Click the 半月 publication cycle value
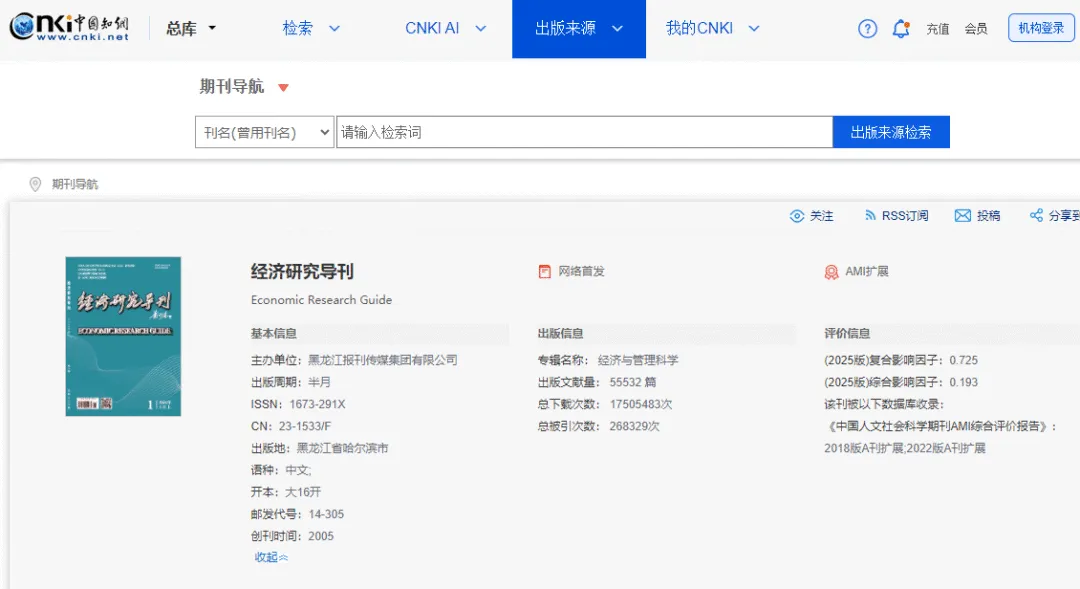 pos(319,382)
